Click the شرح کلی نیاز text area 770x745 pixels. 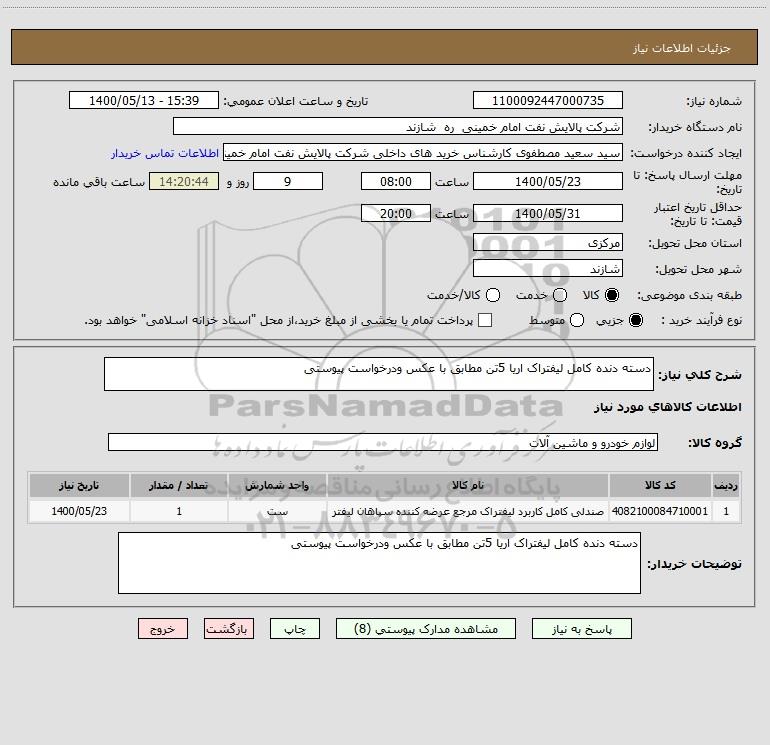(379, 374)
